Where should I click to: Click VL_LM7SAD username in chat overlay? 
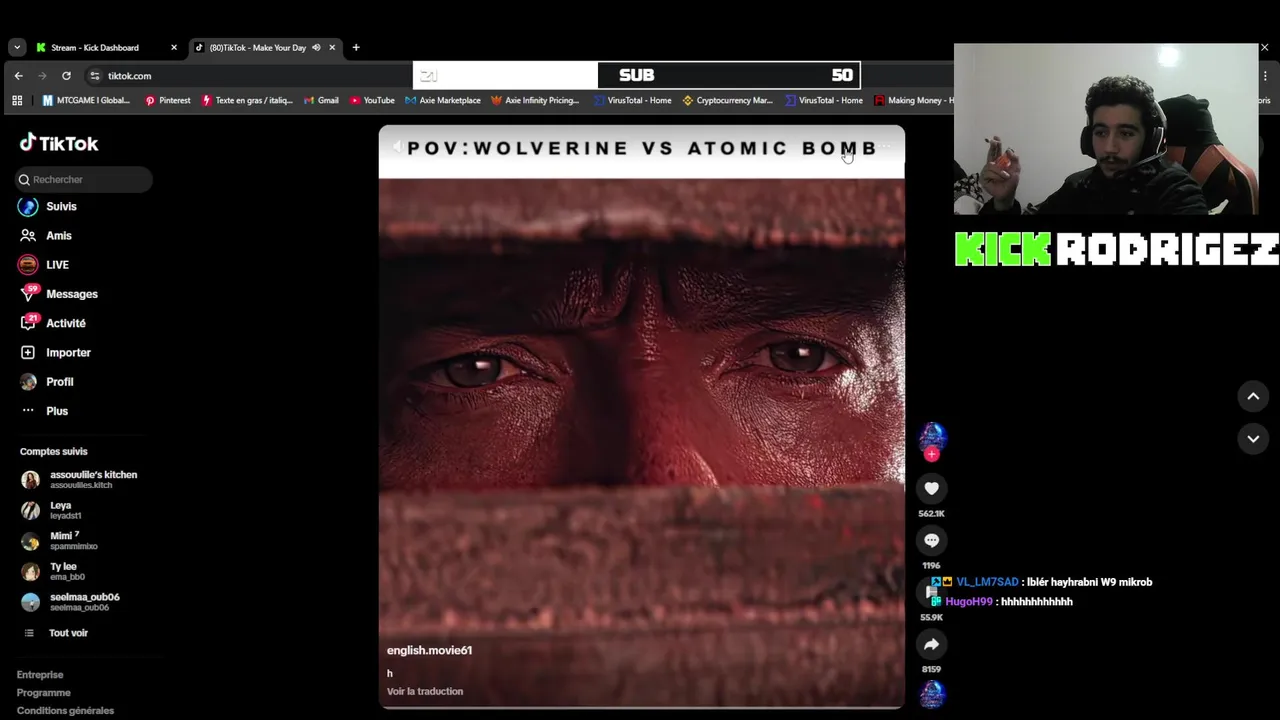click(987, 582)
